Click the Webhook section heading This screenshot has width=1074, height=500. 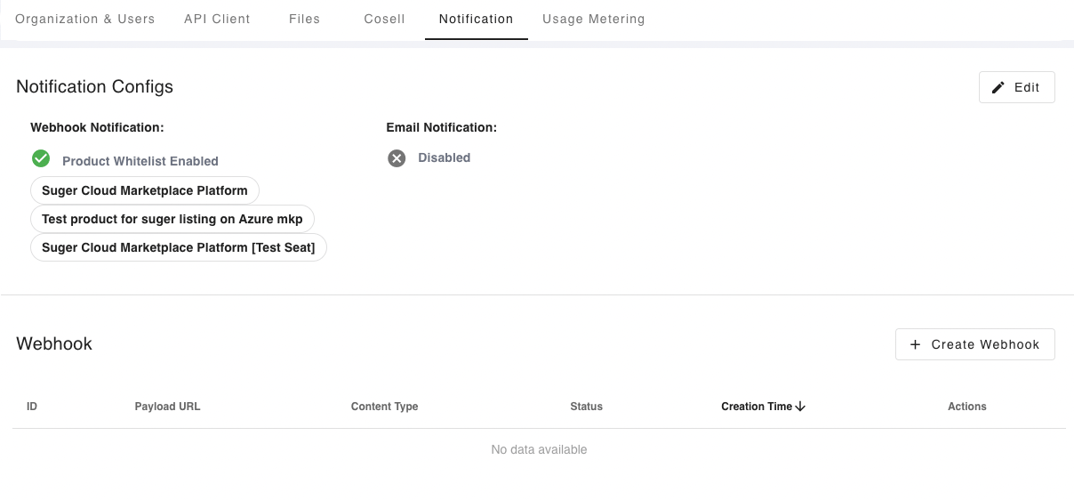tap(54, 343)
